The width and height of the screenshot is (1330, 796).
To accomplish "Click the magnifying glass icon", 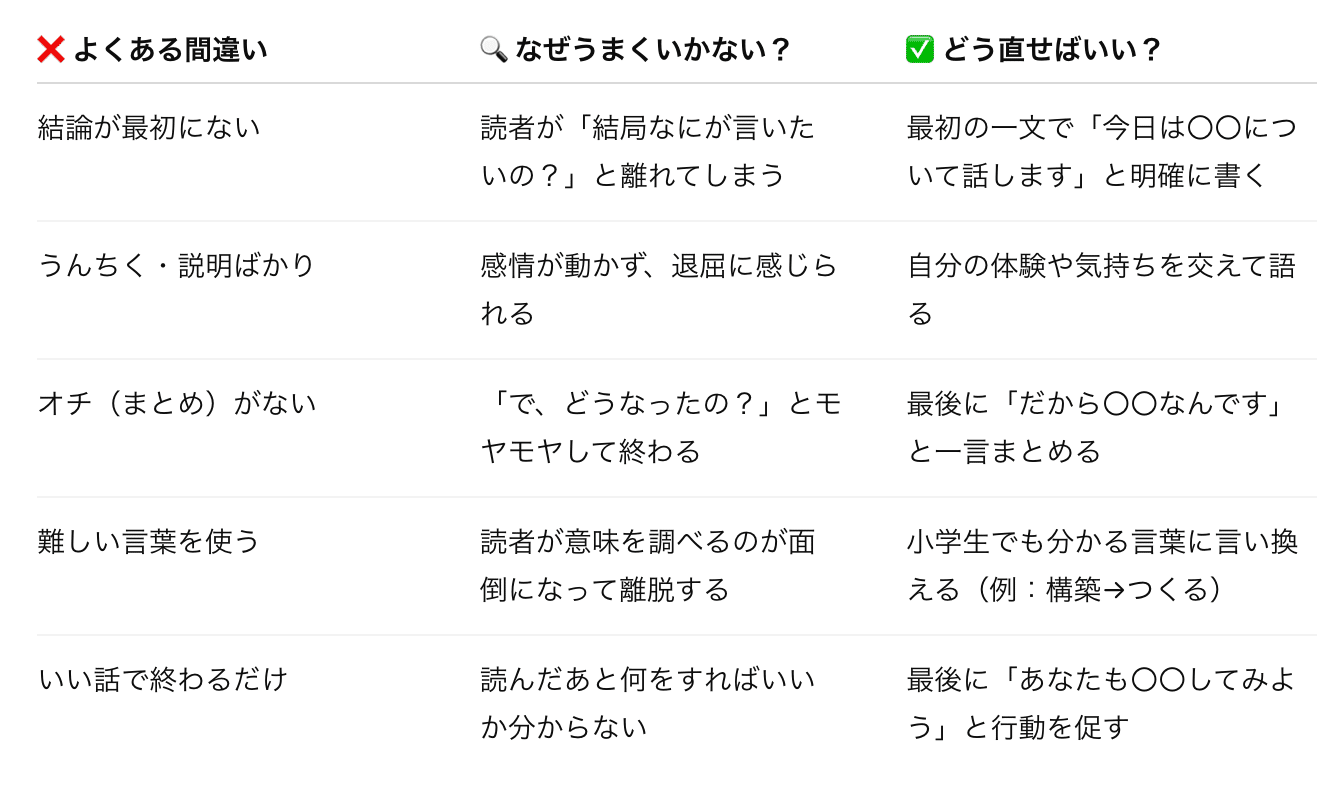I will click(x=494, y=49).
